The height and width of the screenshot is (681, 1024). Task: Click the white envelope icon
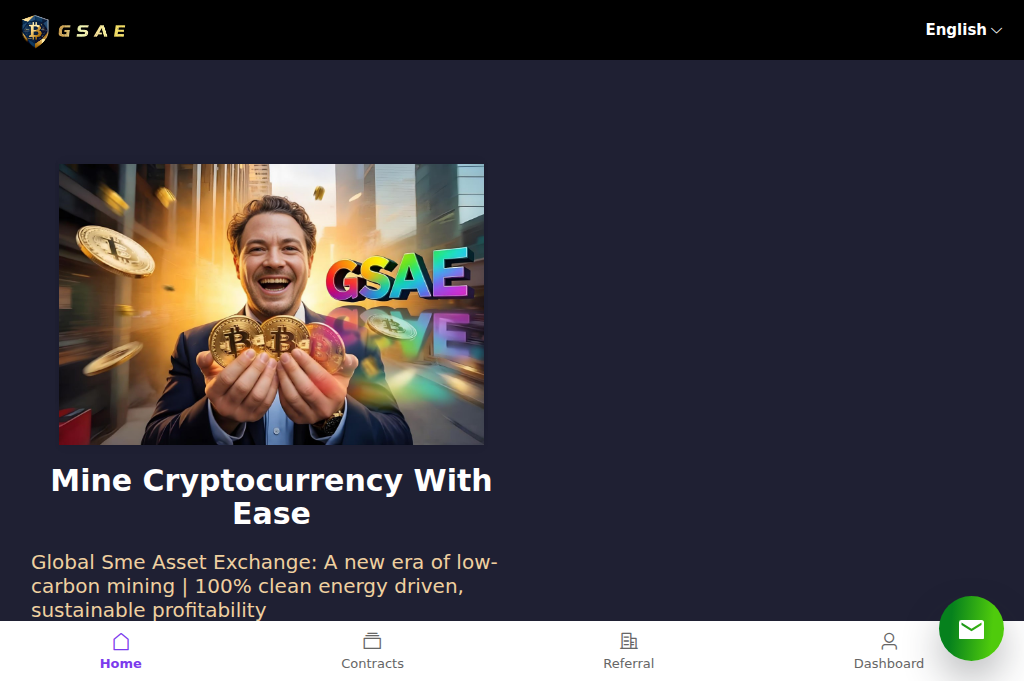tap(971, 629)
